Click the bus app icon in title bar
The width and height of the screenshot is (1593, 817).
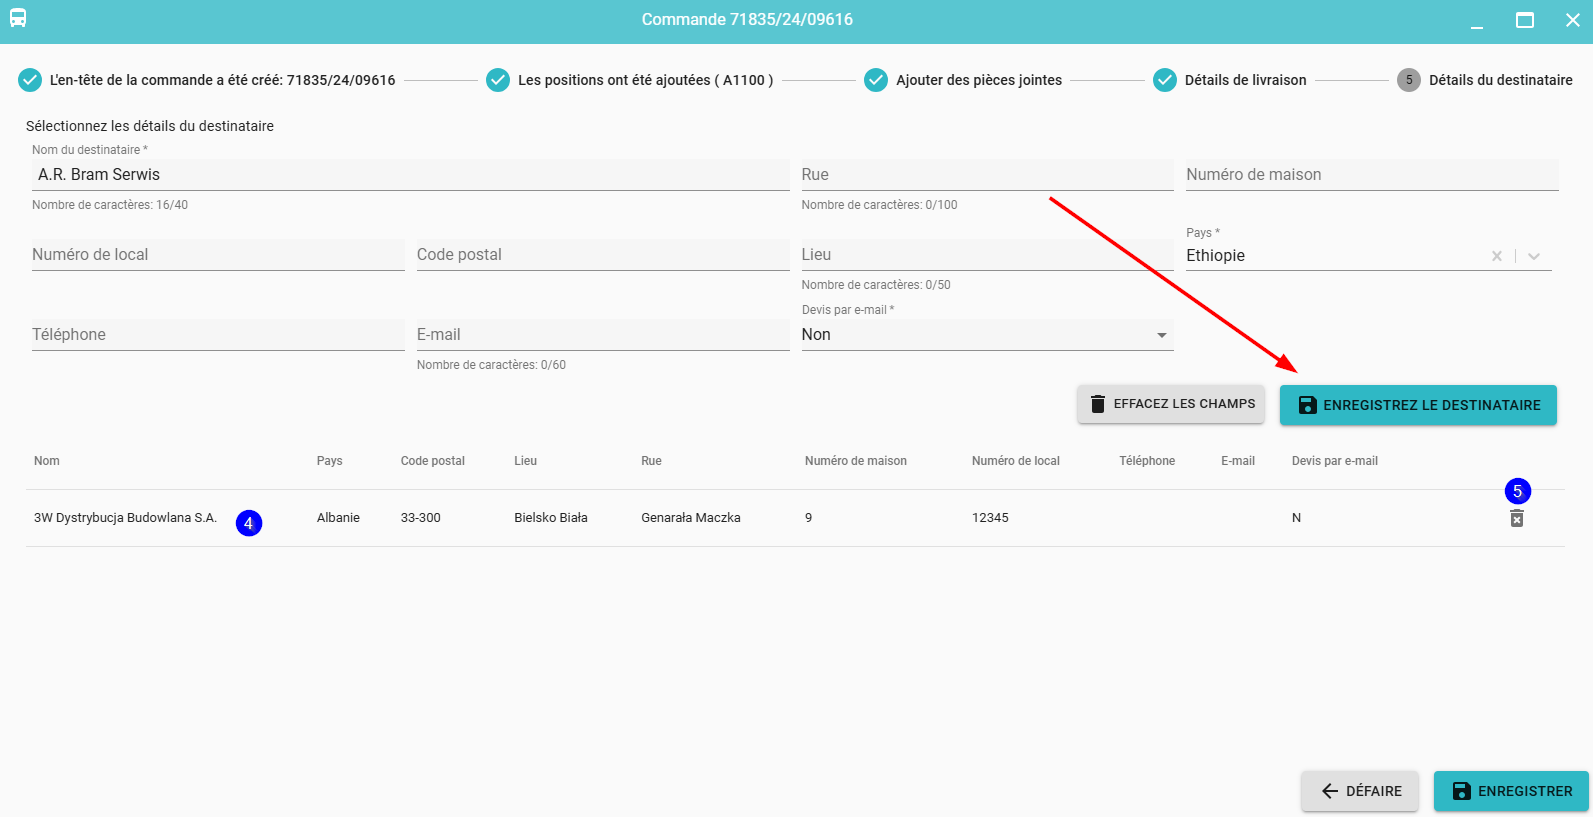(18, 18)
